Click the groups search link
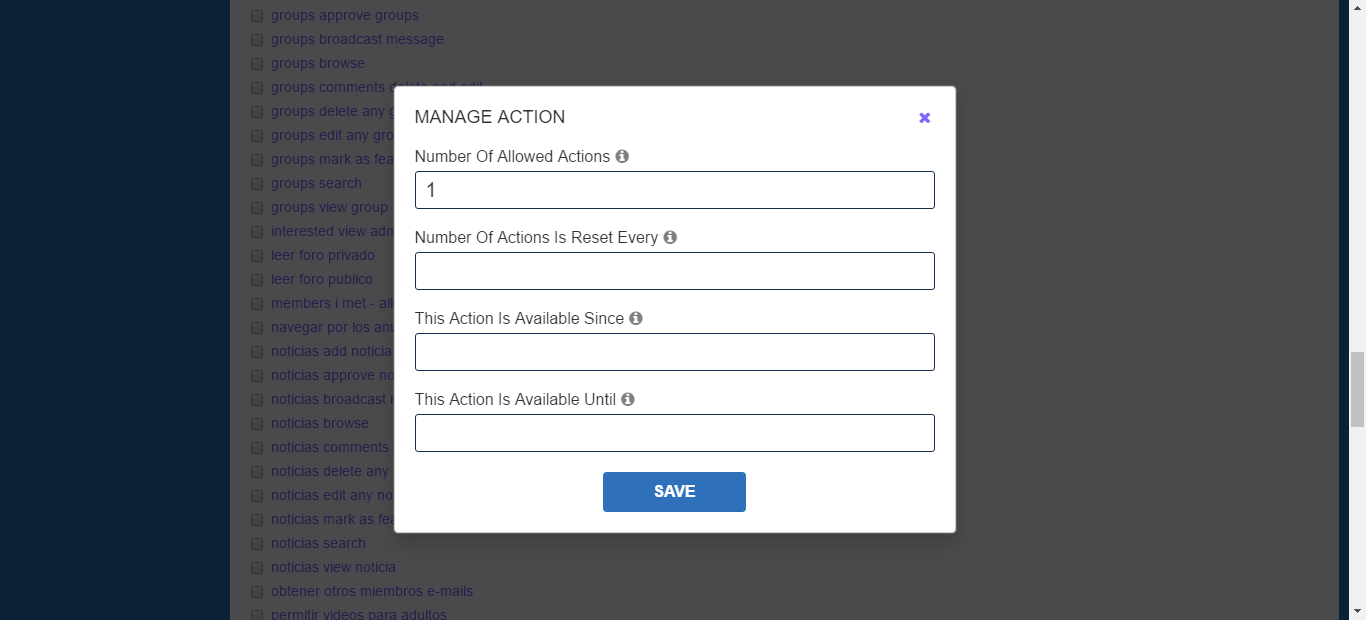Image resolution: width=1366 pixels, height=620 pixels. click(316, 183)
